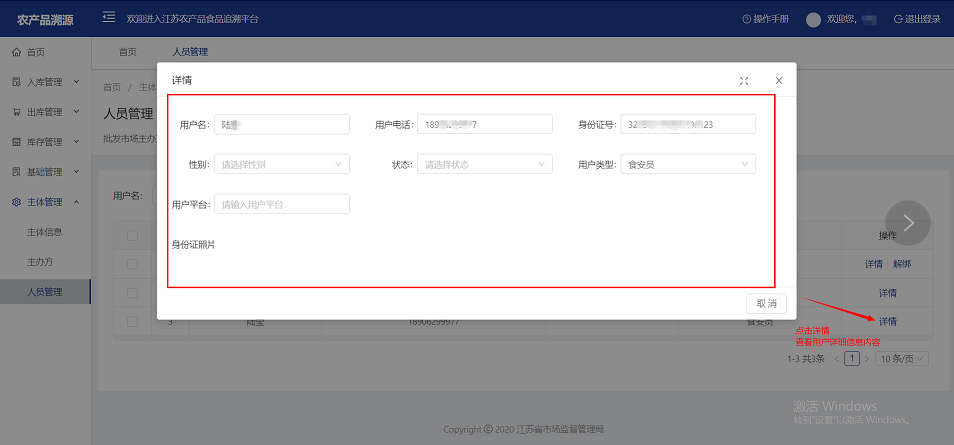Tick the checkbox on the last table row
Image resolution: width=954 pixels, height=445 pixels.
(x=132, y=321)
